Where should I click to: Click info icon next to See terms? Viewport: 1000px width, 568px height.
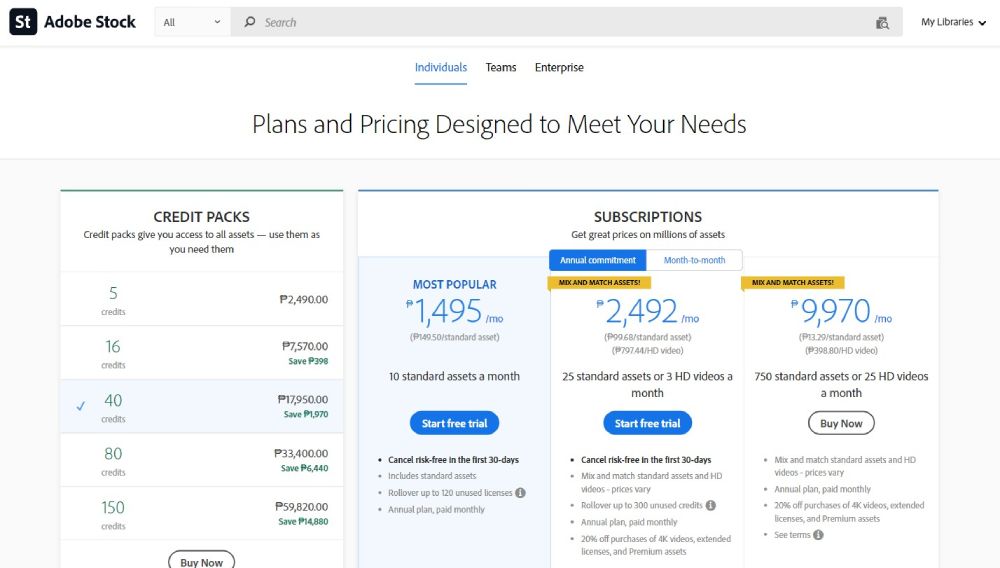pos(818,535)
